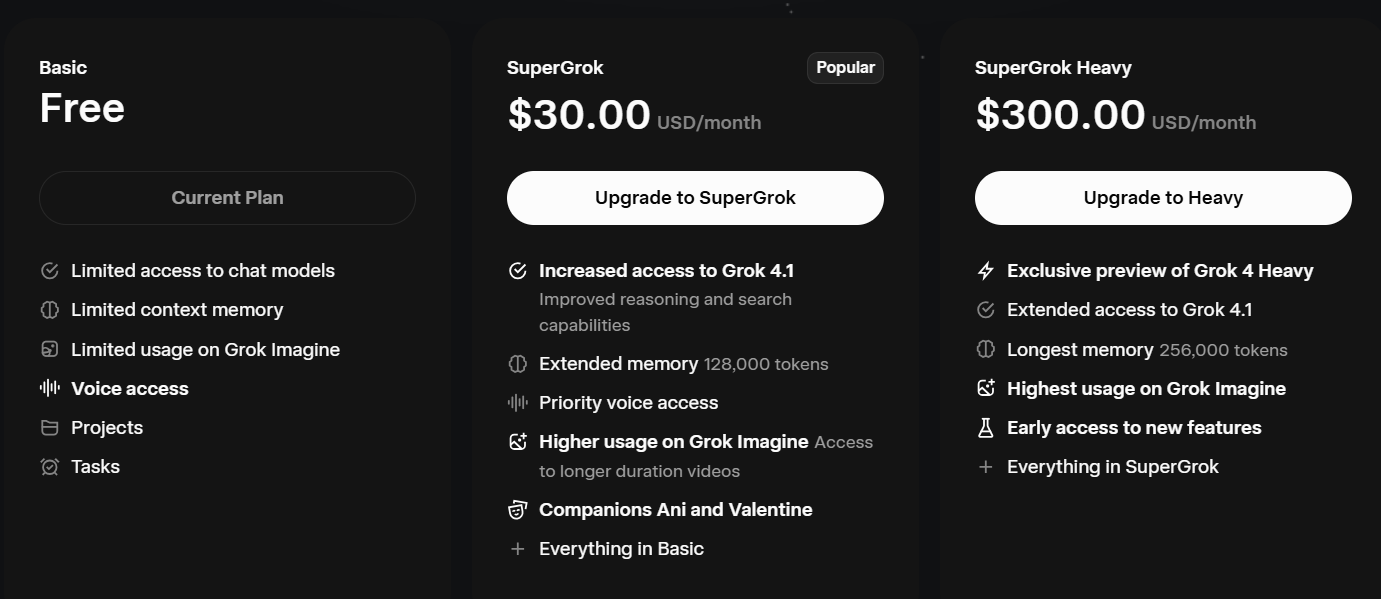1381x599 pixels.
Task: Click the Projects folder icon
Action: pyautogui.click(x=49, y=428)
